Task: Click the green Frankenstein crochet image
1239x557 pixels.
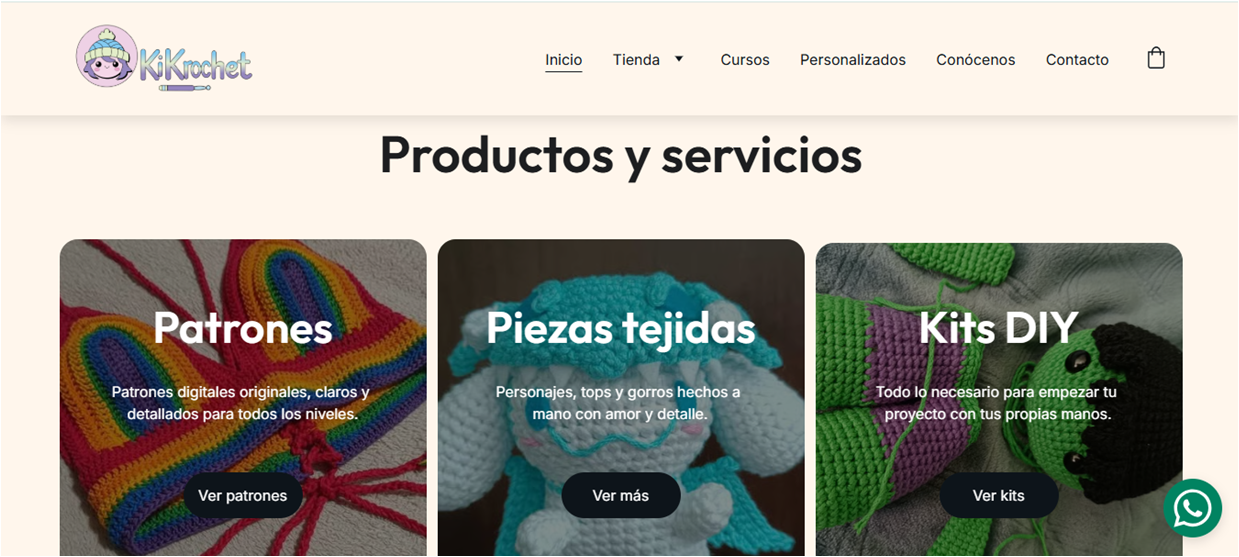Action: [x=999, y=398]
